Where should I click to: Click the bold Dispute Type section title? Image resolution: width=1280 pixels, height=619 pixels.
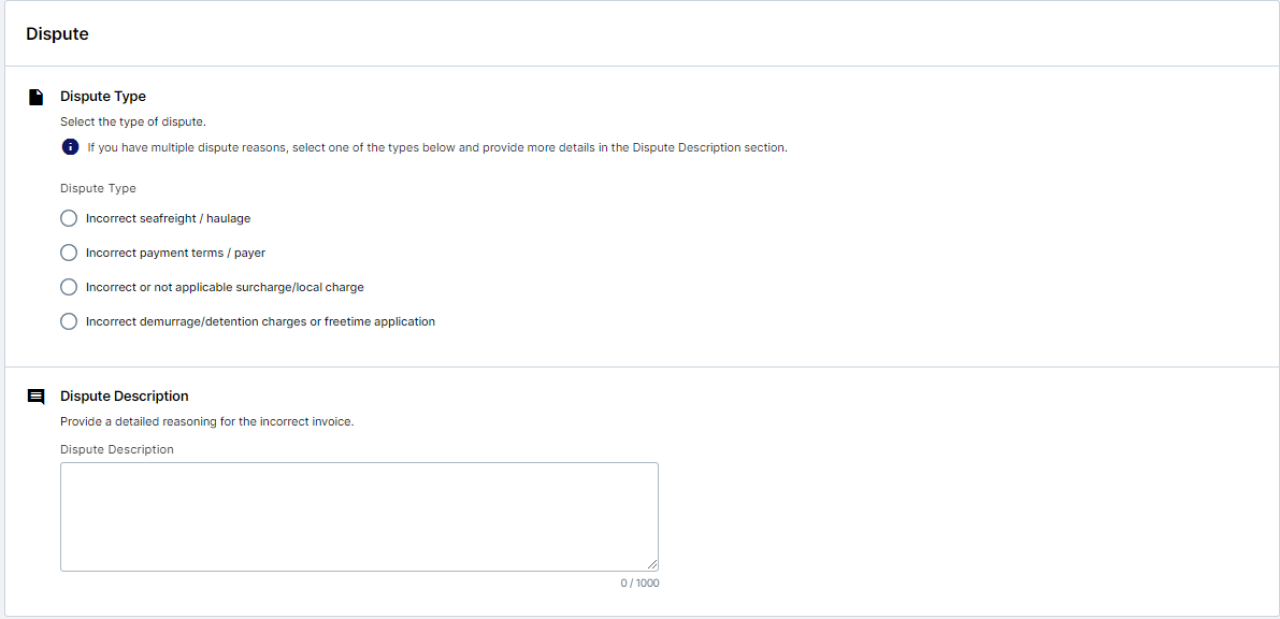click(x=103, y=97)
